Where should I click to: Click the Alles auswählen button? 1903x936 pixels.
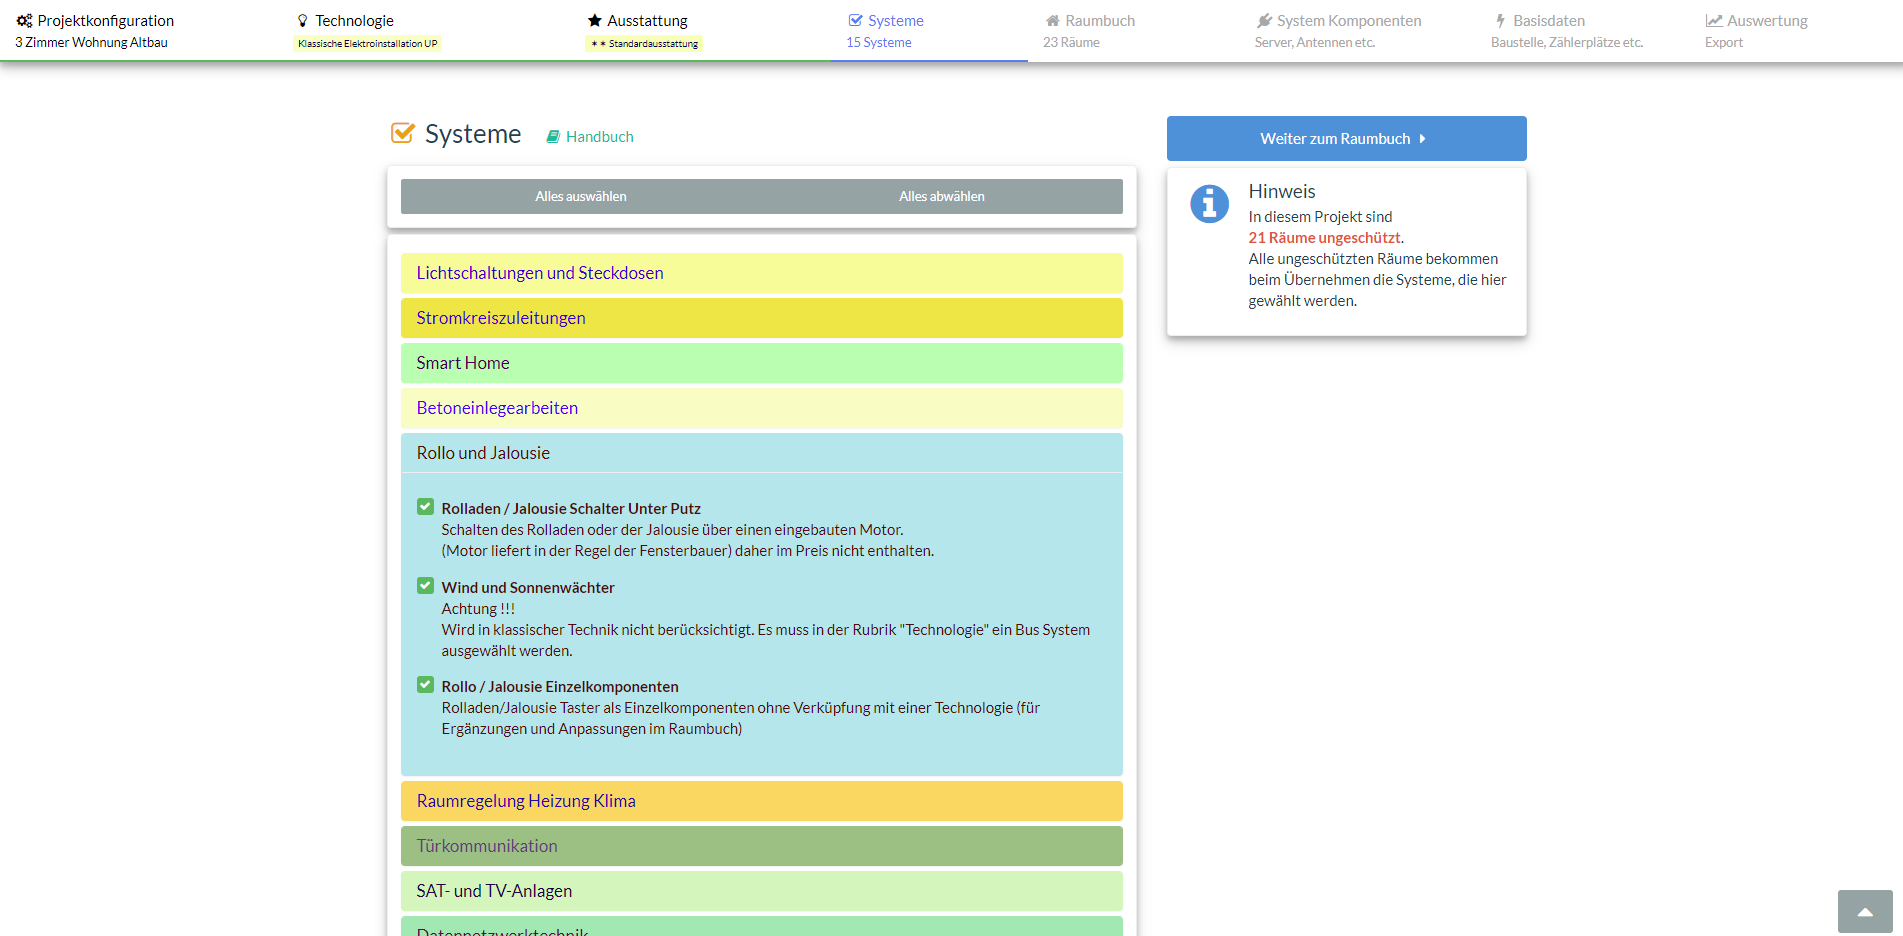pos(581,197)
